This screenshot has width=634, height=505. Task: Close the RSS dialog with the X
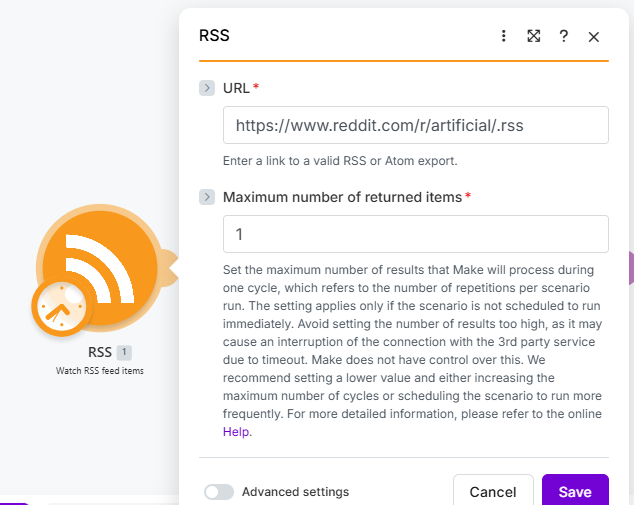594,37
